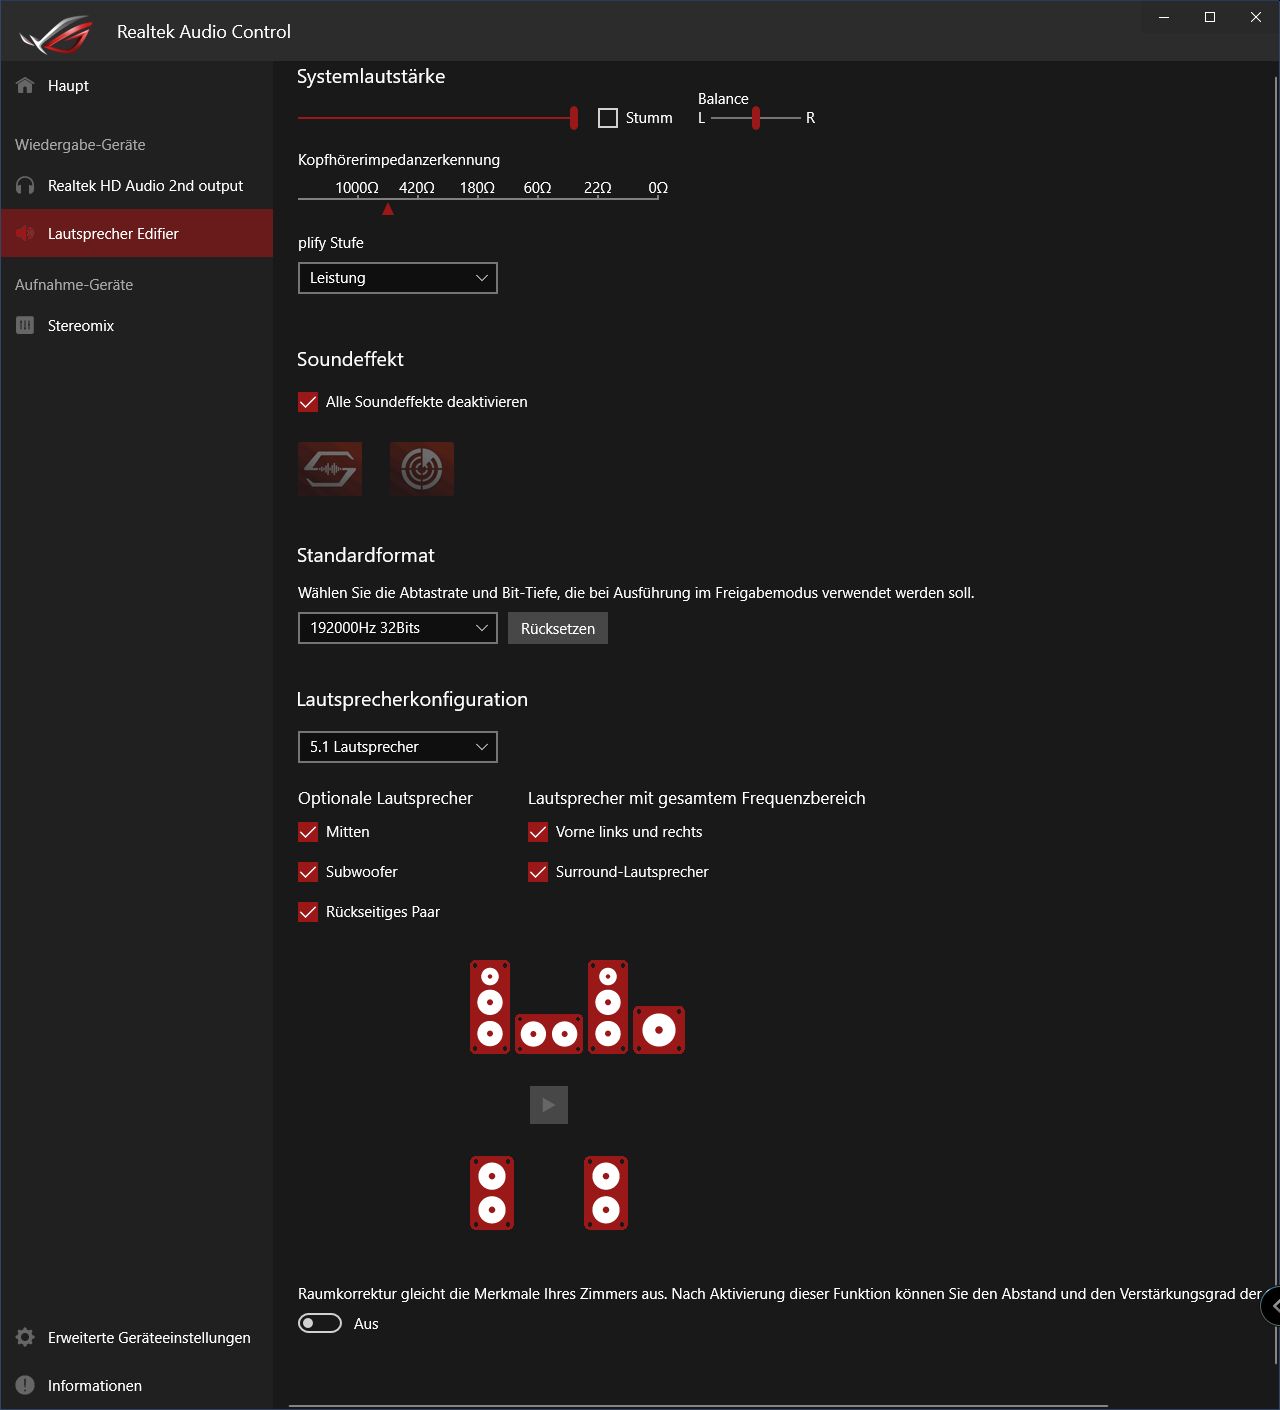Enable the Raumkorrektur toggle switch
This screenshot has height=1410, width=1280.
click(x=320, y=1324)
